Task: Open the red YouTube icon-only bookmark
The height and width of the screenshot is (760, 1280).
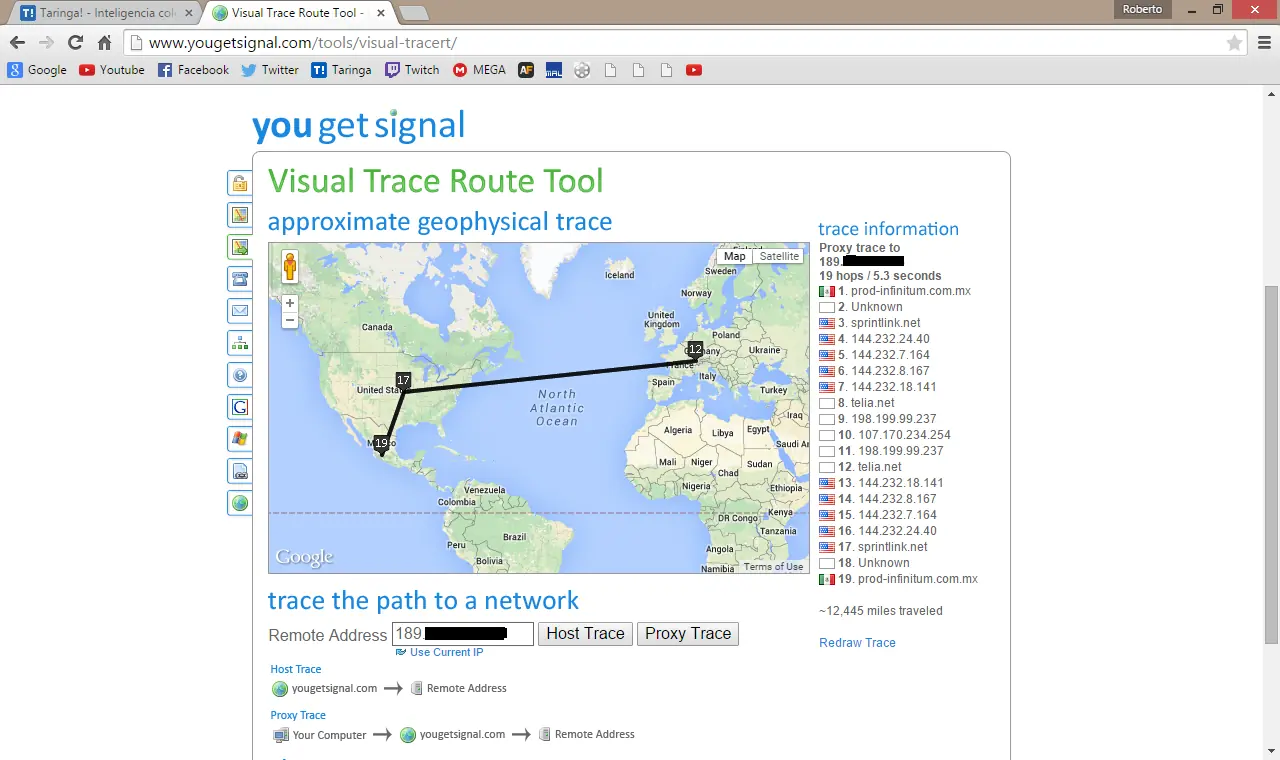Action: coord(694,70)
